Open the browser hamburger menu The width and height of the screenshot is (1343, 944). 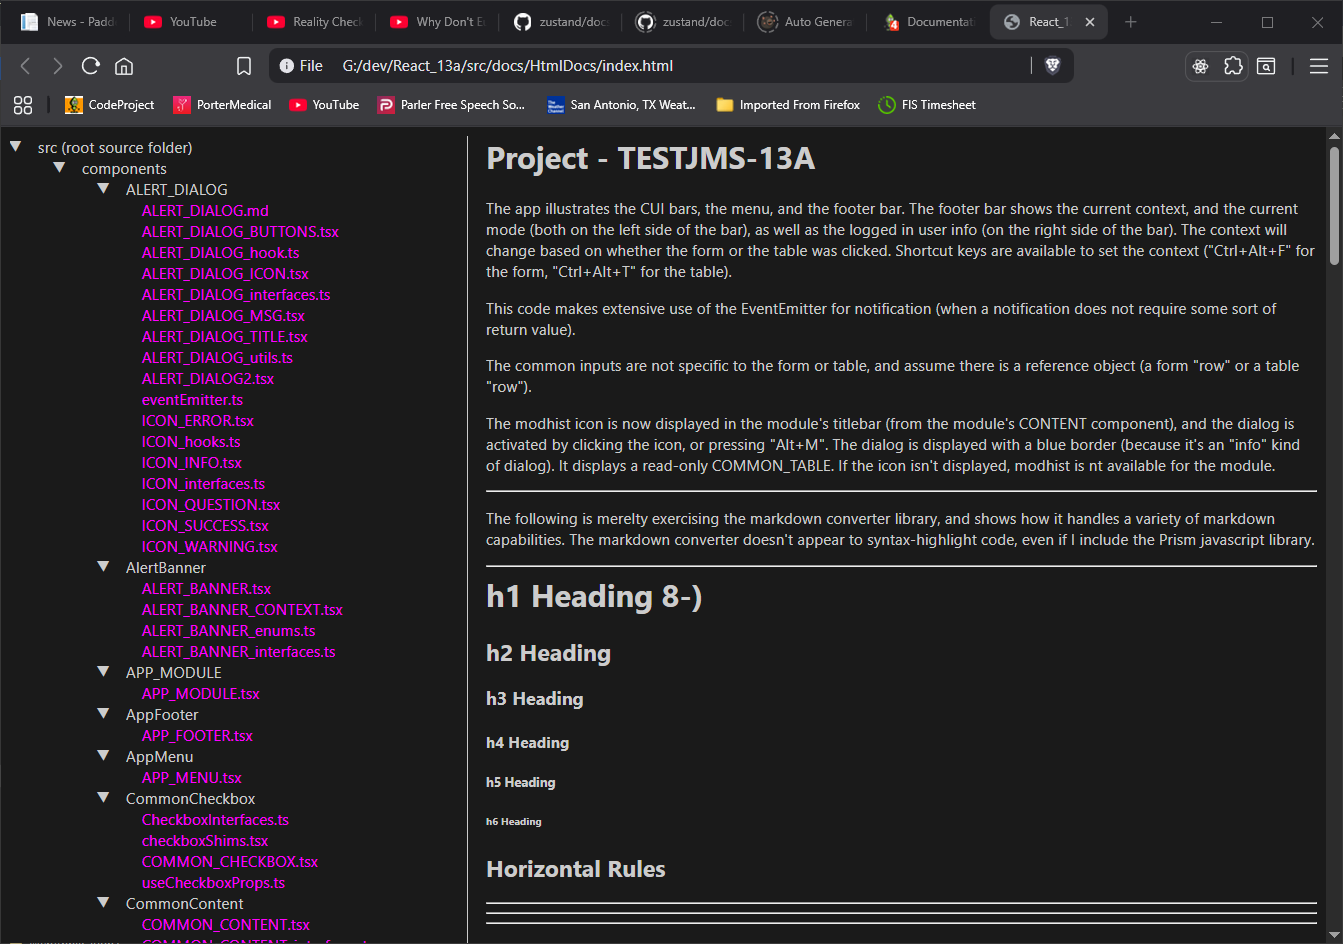pos(1319,66)
